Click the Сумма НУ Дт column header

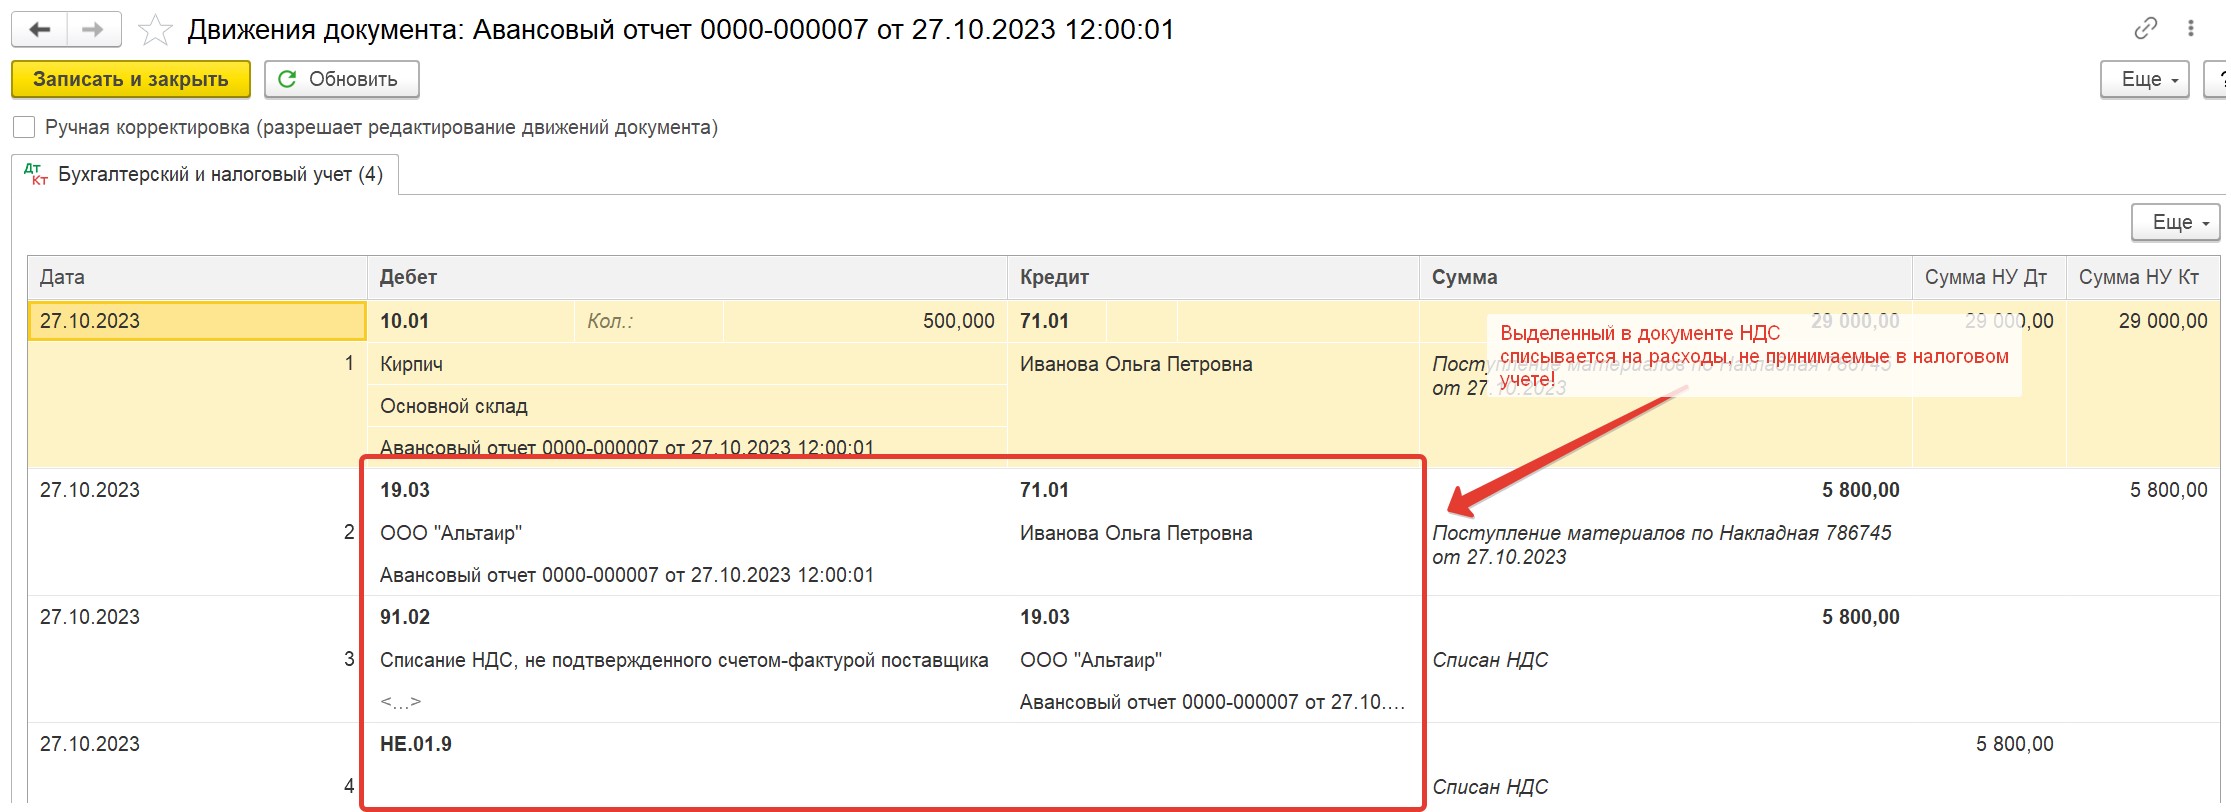tap(1989, 277)
